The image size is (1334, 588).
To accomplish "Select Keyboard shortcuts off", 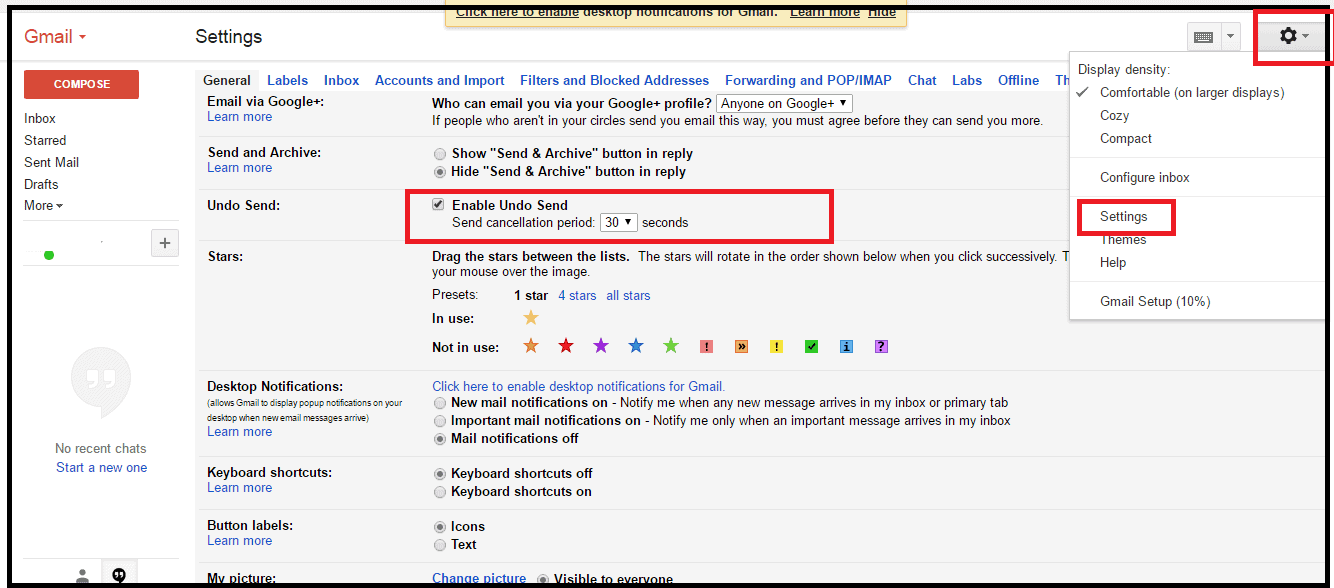I will [440, 474].
